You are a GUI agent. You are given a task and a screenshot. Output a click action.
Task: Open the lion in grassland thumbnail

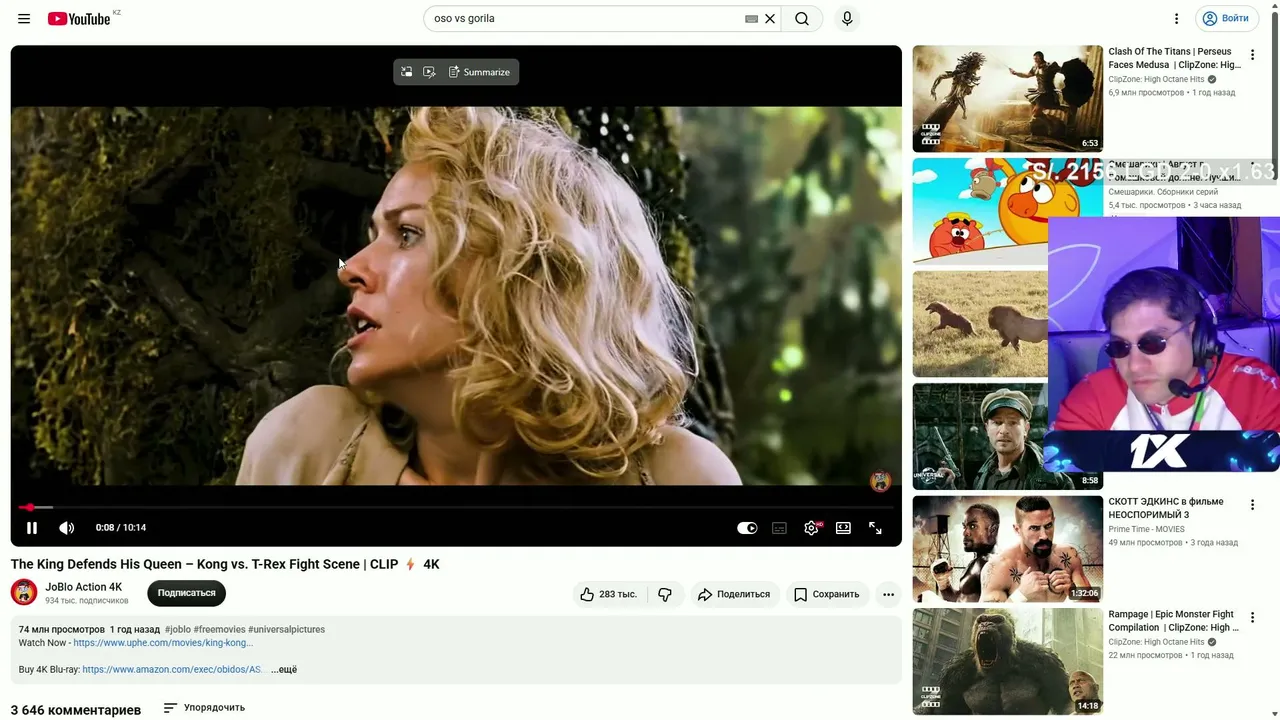[x=979, y=324]
